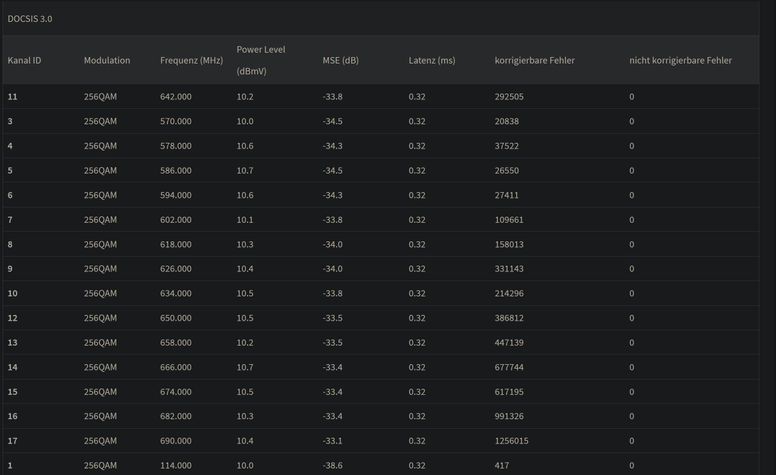Click the korrigierbare Fehler column header

[x=534, y=61]
